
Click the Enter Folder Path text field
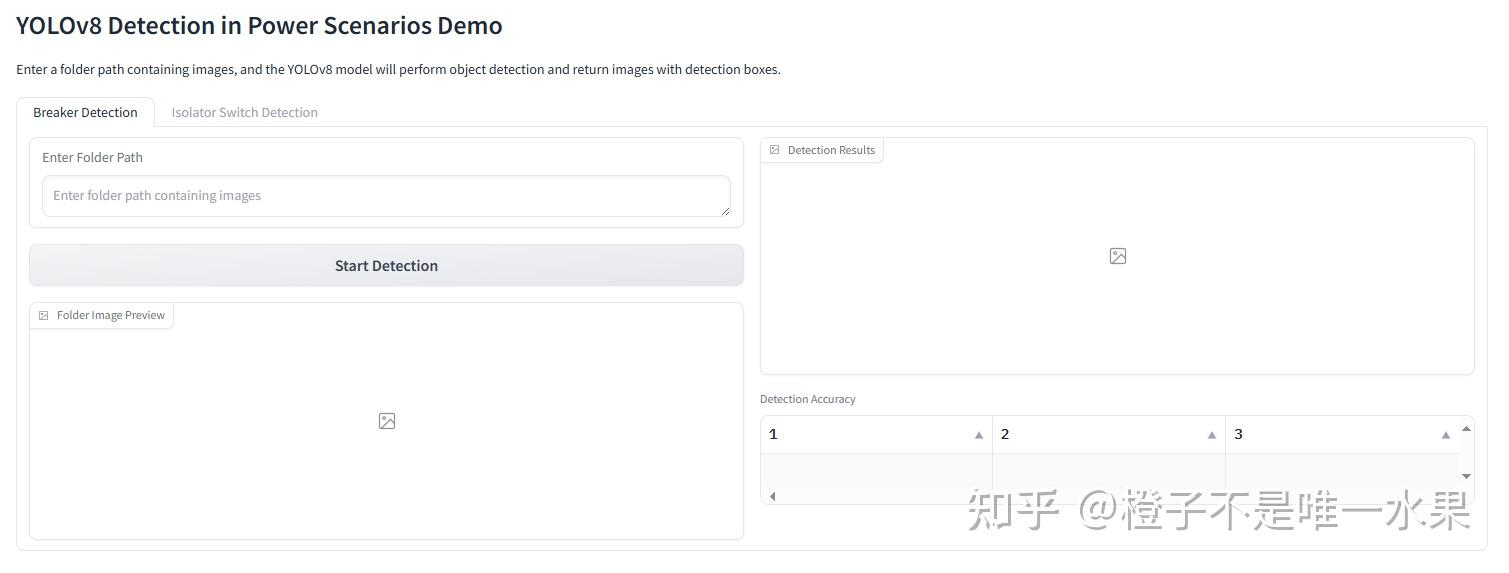[x=385, y=196]
